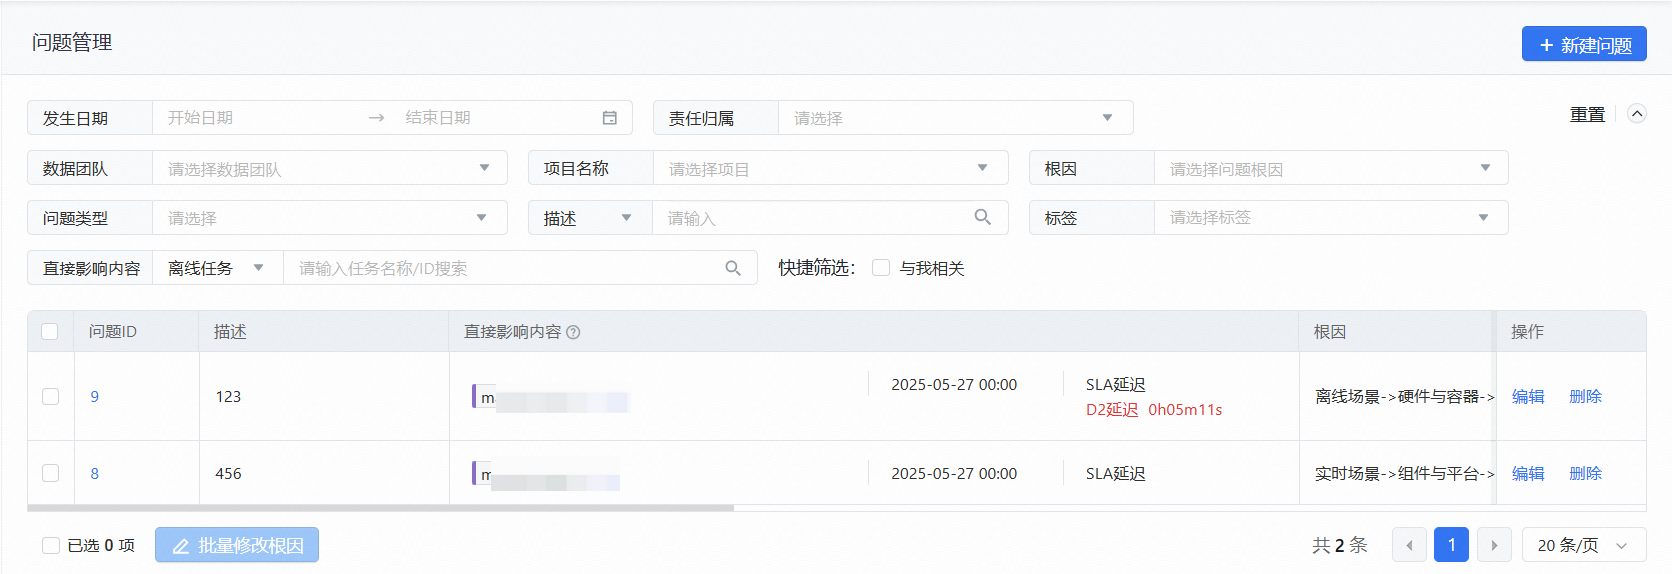The image size is (1672, 574).
Task: Click D2延迟 0h05m11s red text
Action: (1154, 410)
